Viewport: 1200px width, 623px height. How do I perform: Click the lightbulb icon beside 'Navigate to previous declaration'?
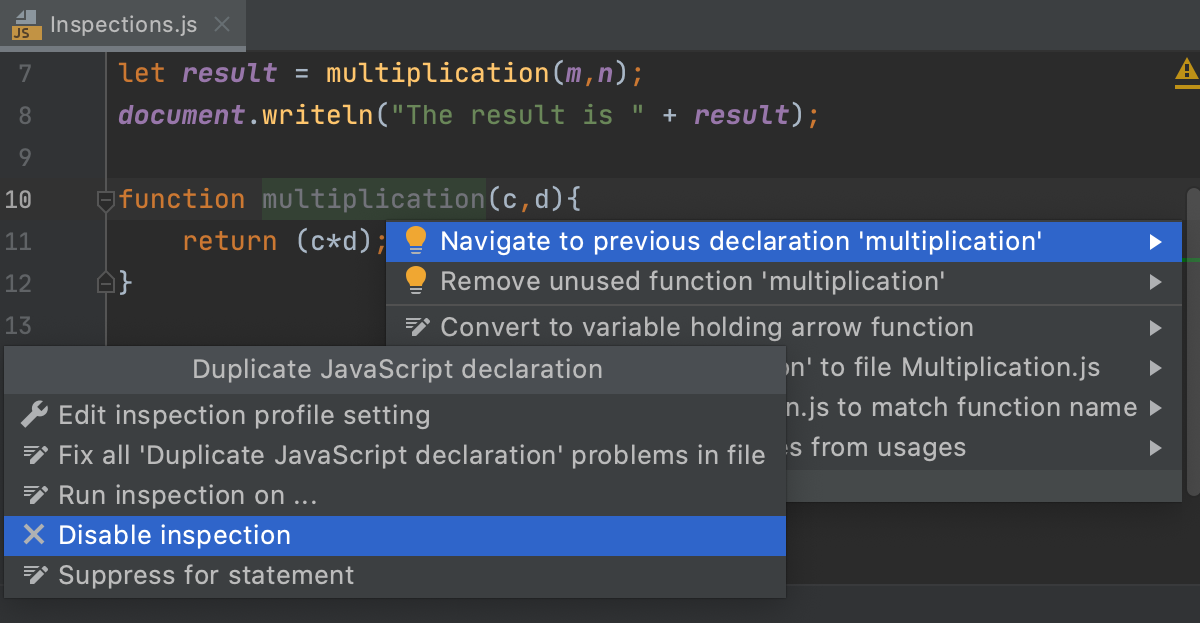click(414, 241)
